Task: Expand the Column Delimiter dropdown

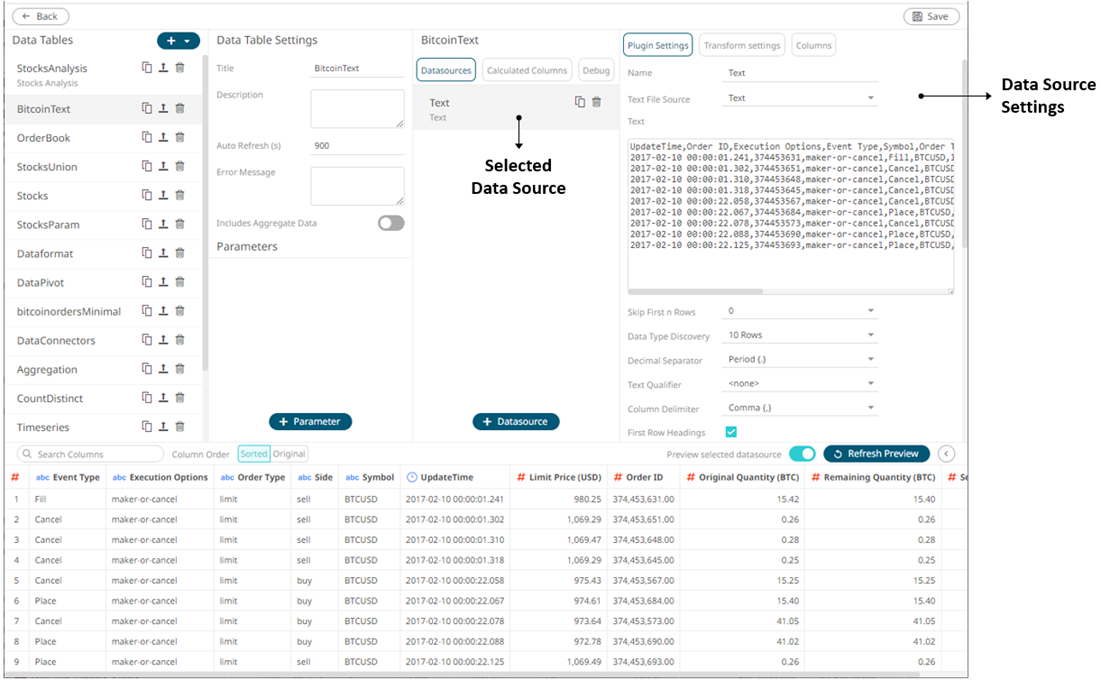Action: [800, 408]
